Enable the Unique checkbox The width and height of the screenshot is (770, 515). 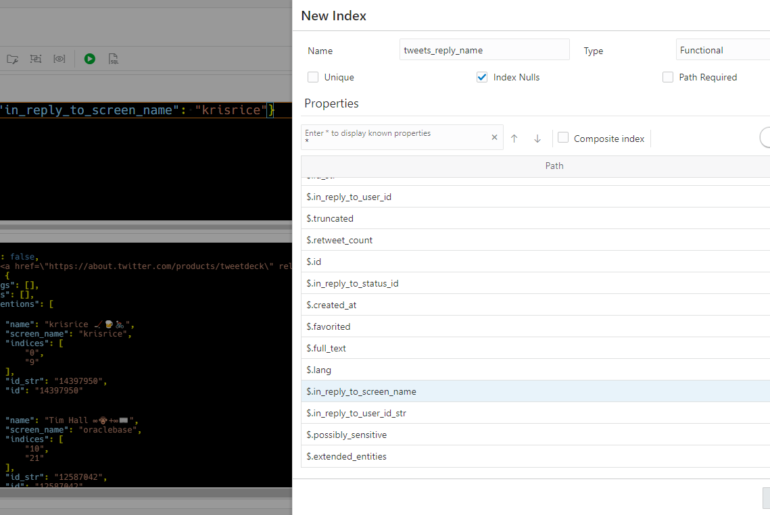313,77
